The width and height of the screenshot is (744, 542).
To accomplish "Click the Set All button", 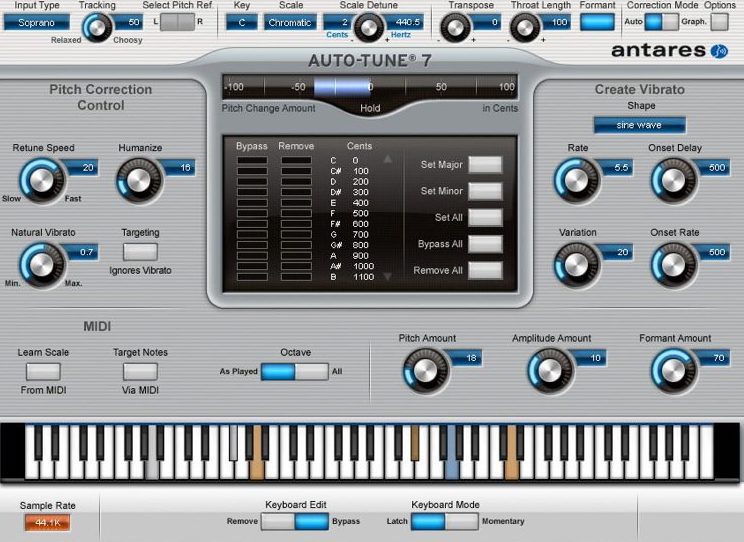I will point(485,218).
